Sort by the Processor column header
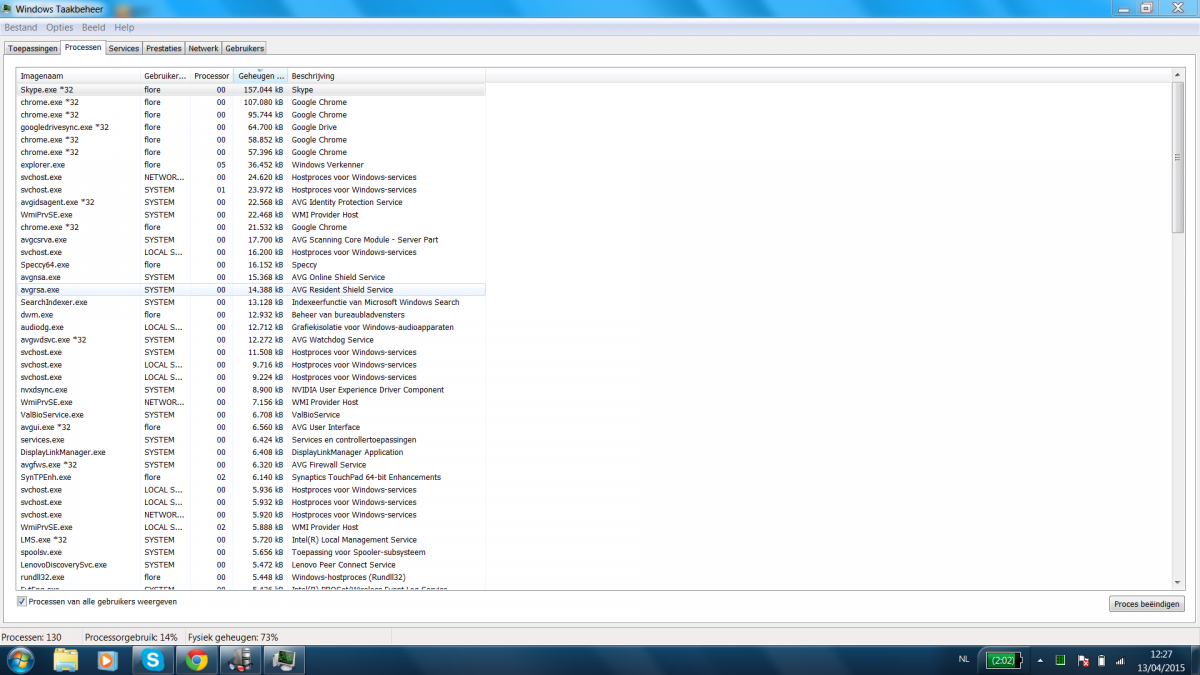 coord(212,76)
